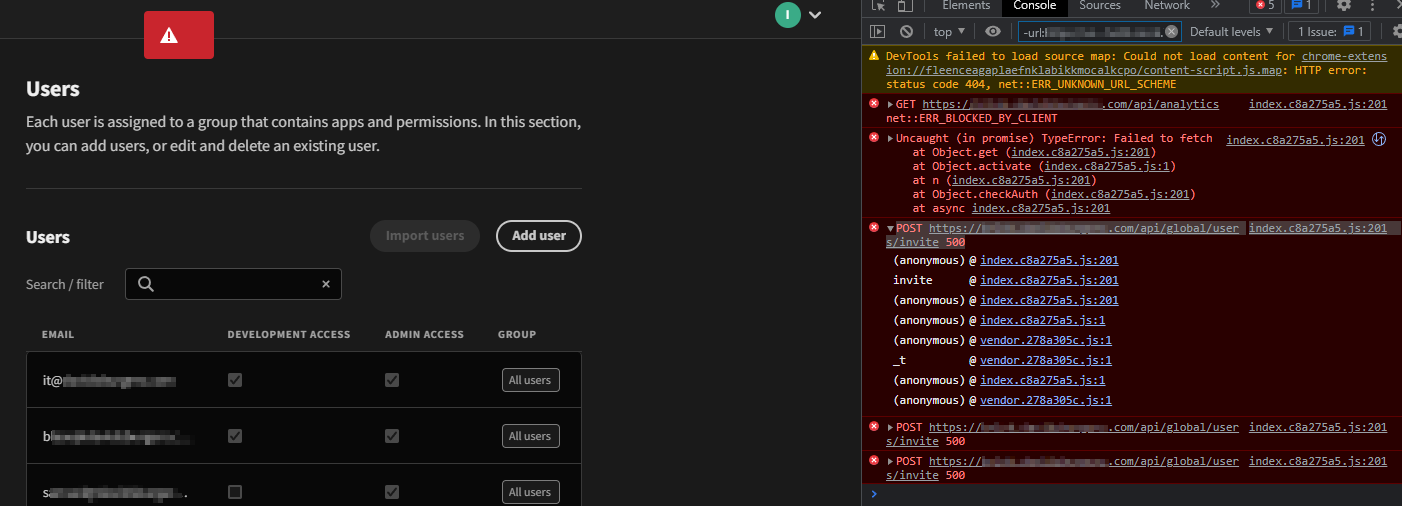Click the red error icon of GET analytics entry
The width and height of the screenshot is (1402, 506).
tap(874, 104)
